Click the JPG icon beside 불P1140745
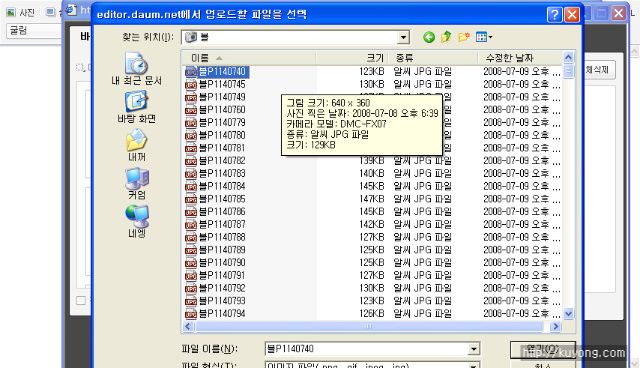640x368 pixels. (191, 84)
